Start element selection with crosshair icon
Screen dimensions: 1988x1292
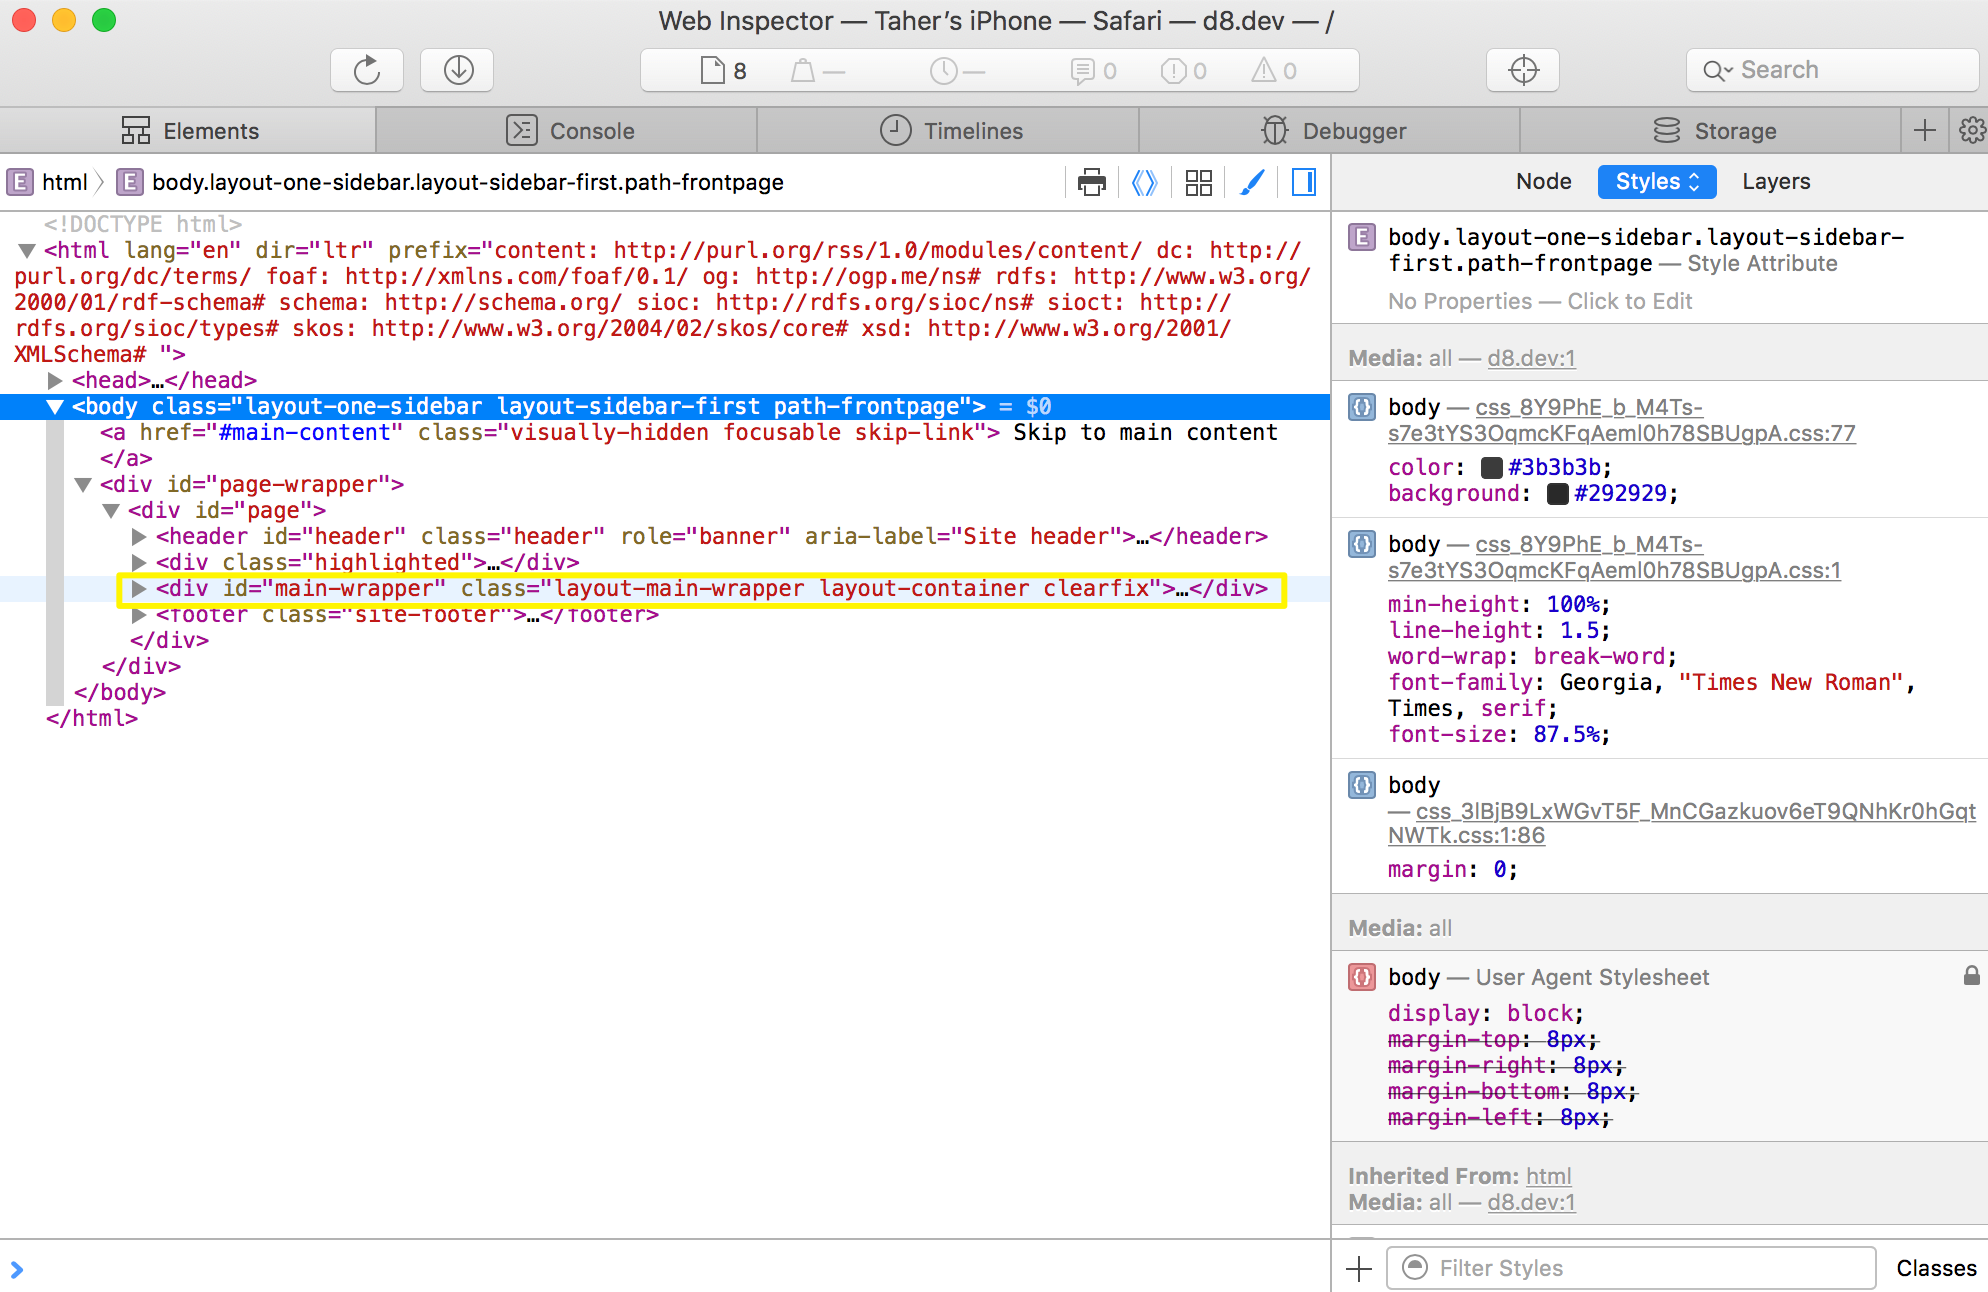[1523, 70]
